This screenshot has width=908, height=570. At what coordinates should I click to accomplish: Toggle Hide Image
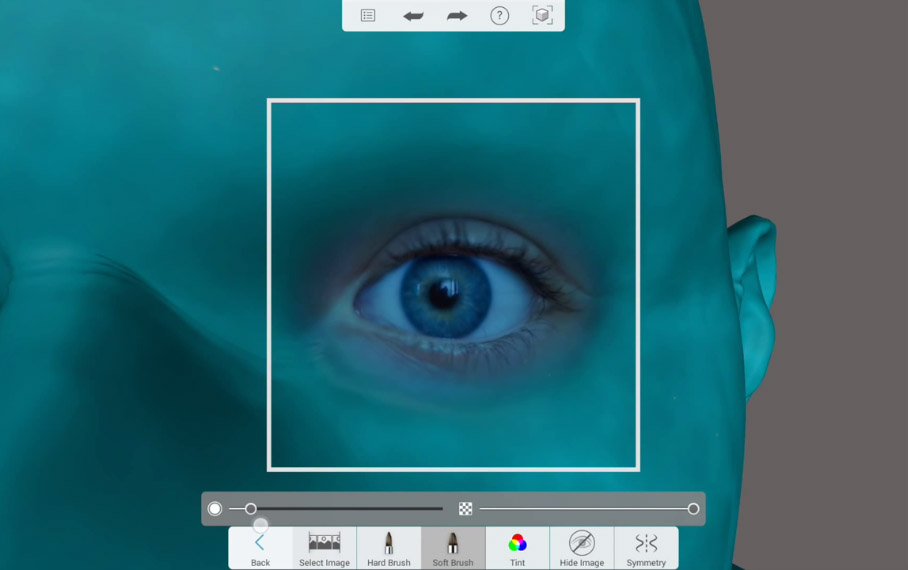coord(581,548)
